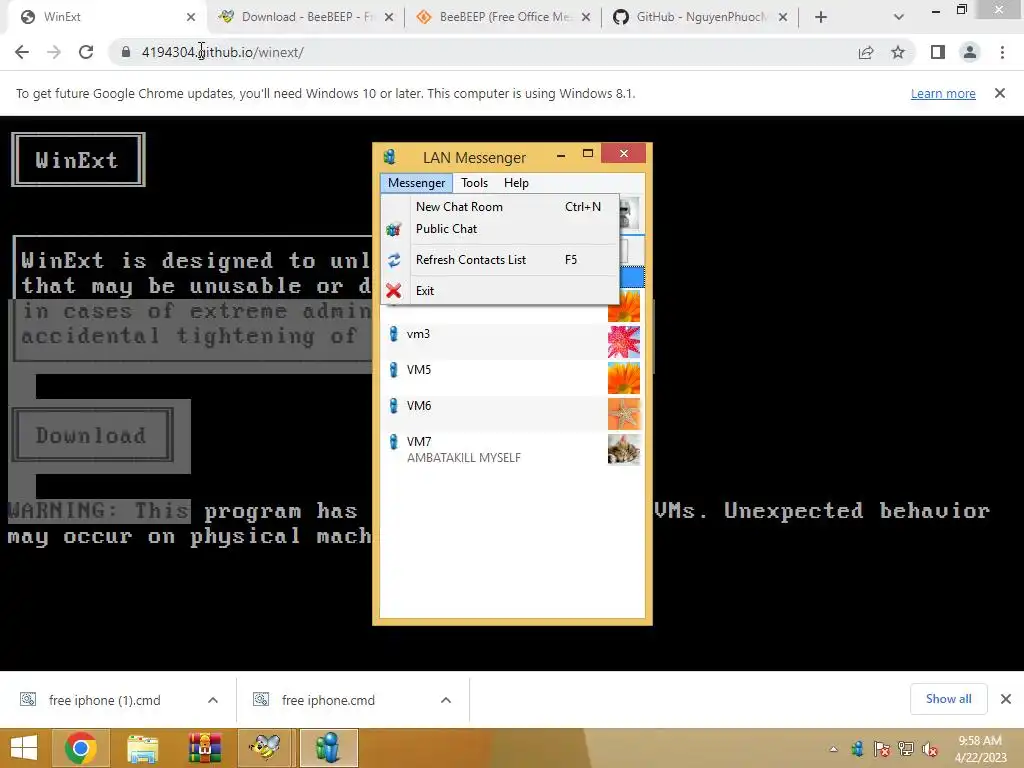Select contact VM6 in the list

click(x=512, y=413)
